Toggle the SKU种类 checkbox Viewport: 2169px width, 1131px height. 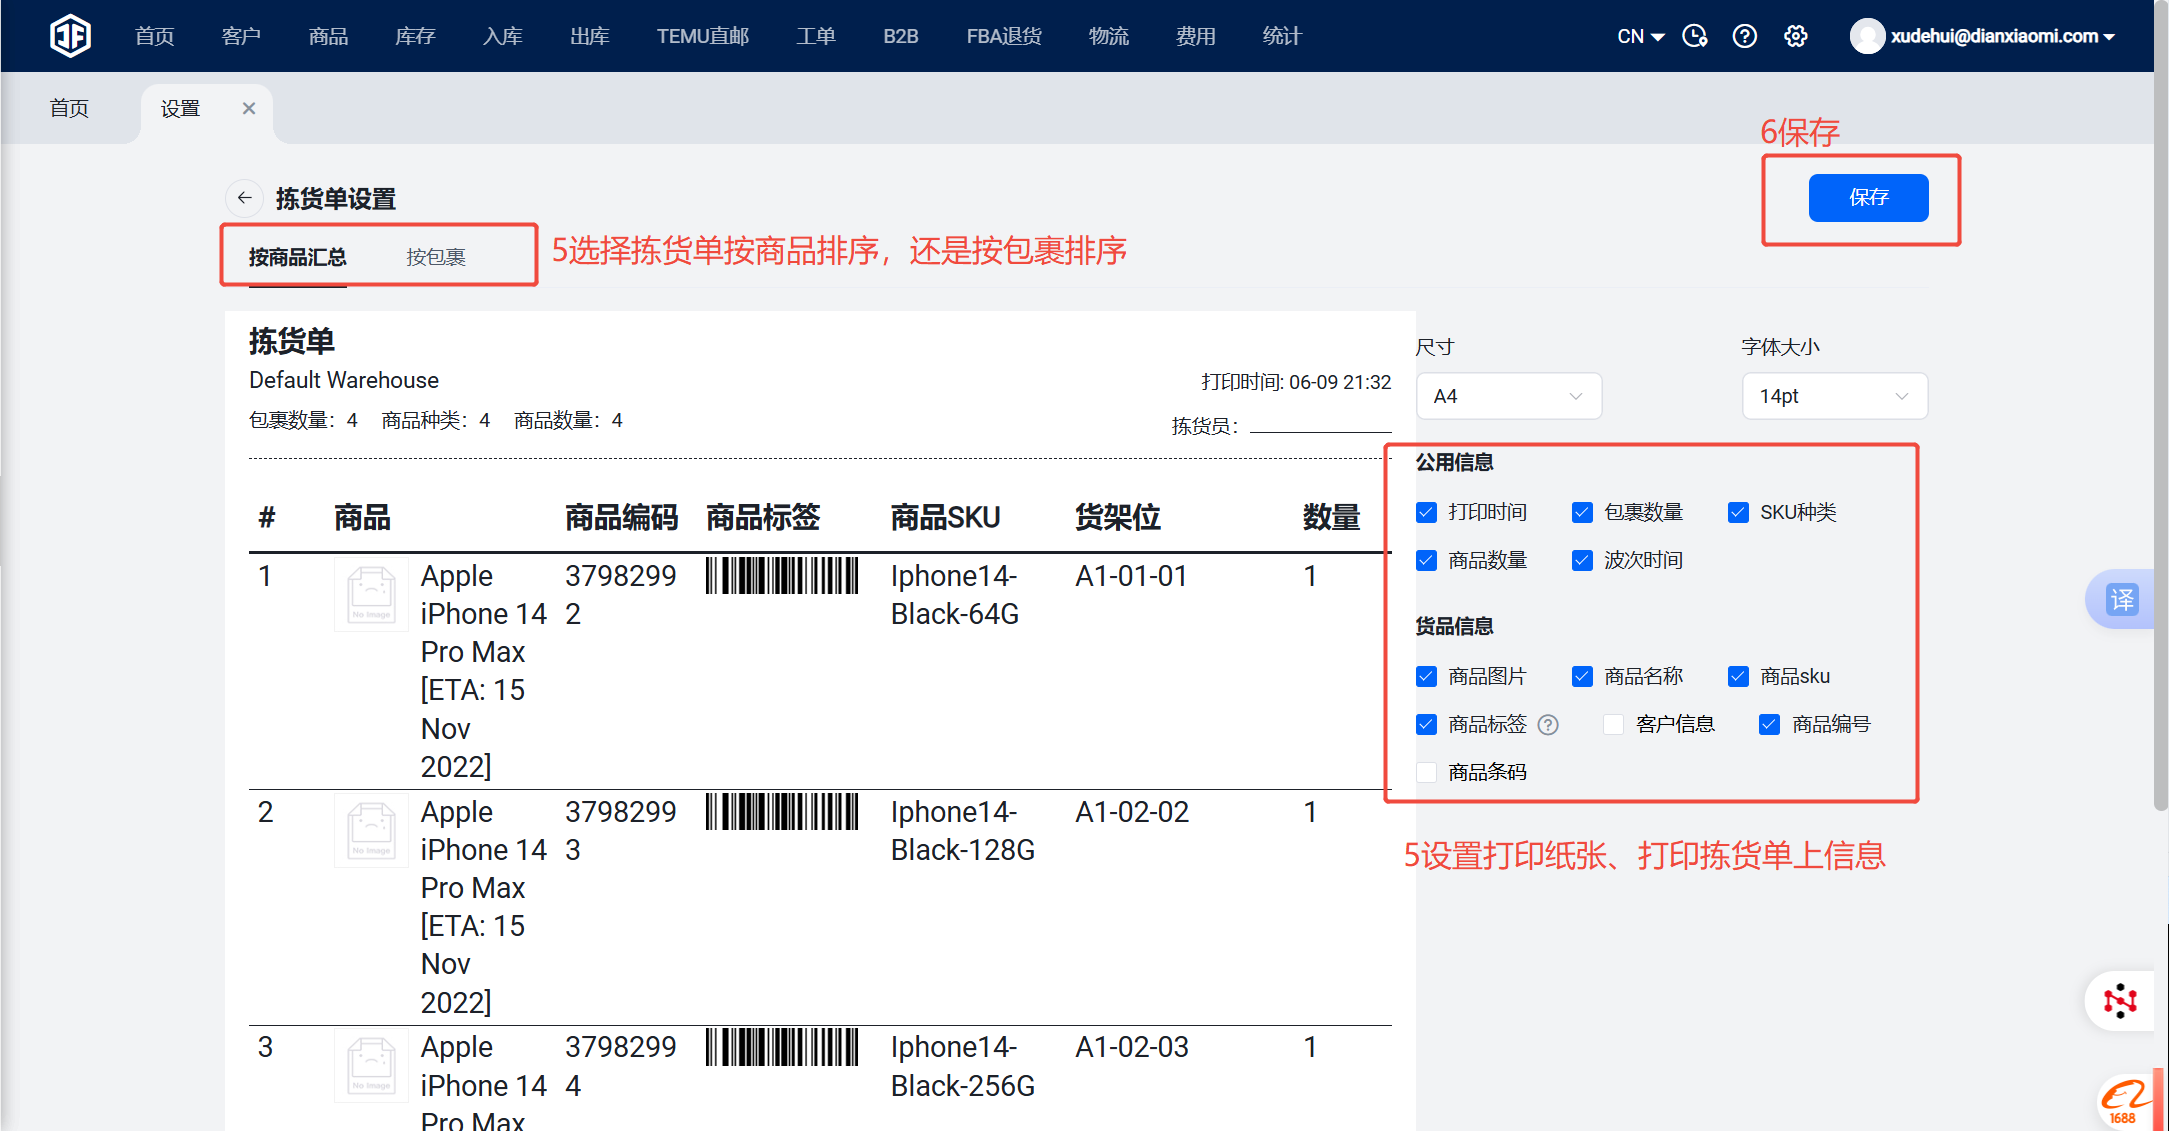click(x=1739, y=512)
